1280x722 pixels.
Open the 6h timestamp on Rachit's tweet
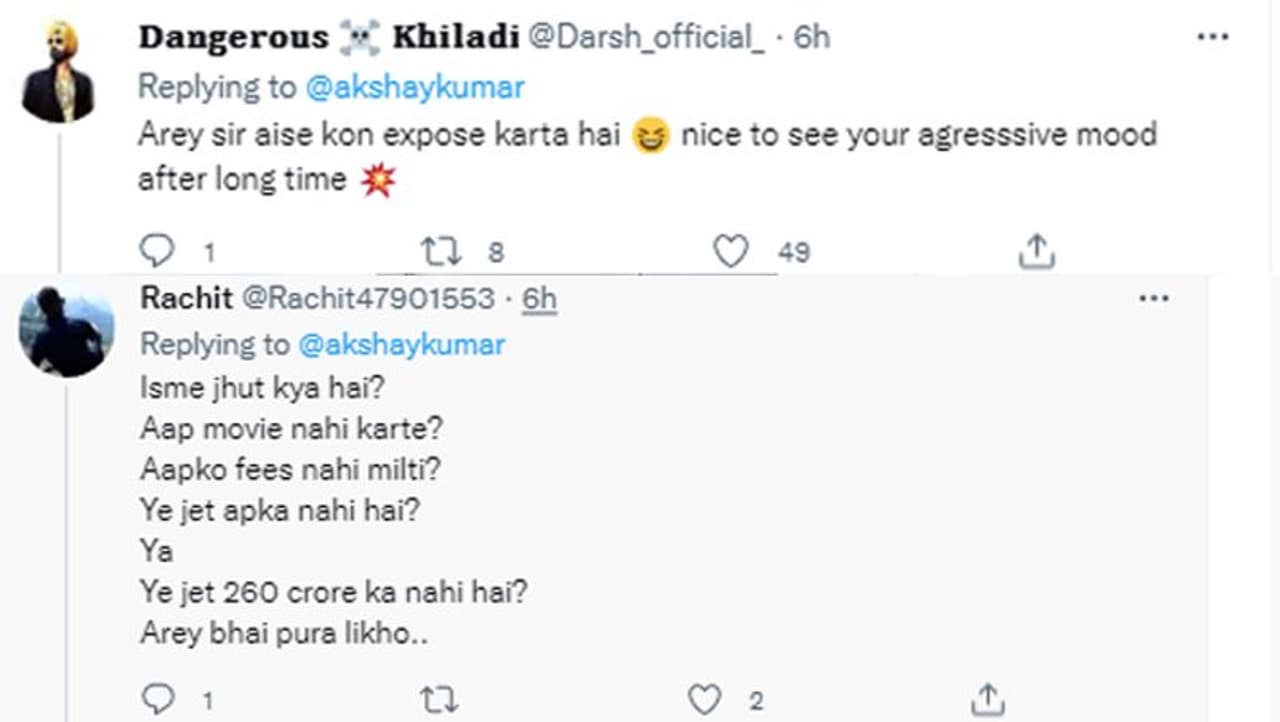[540, 298]
